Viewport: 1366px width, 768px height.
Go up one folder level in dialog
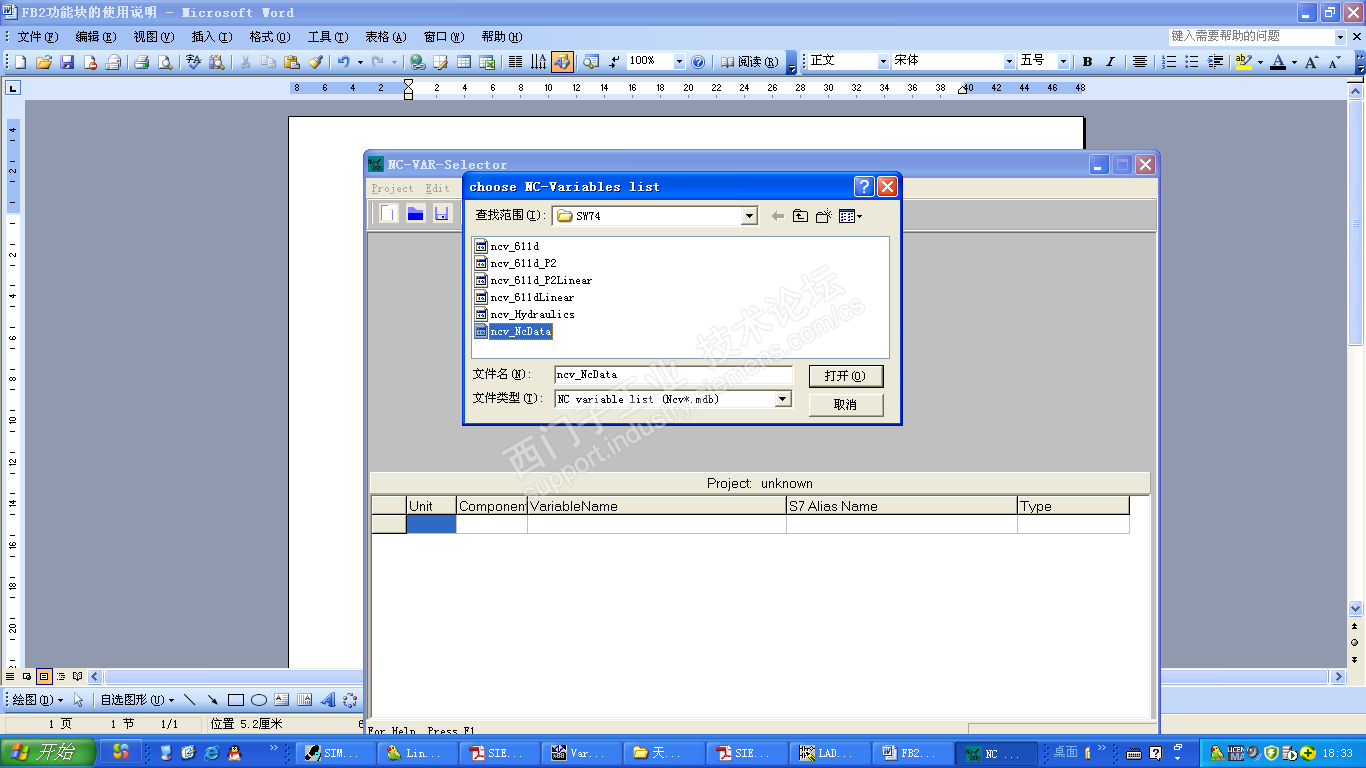(800, 216)
